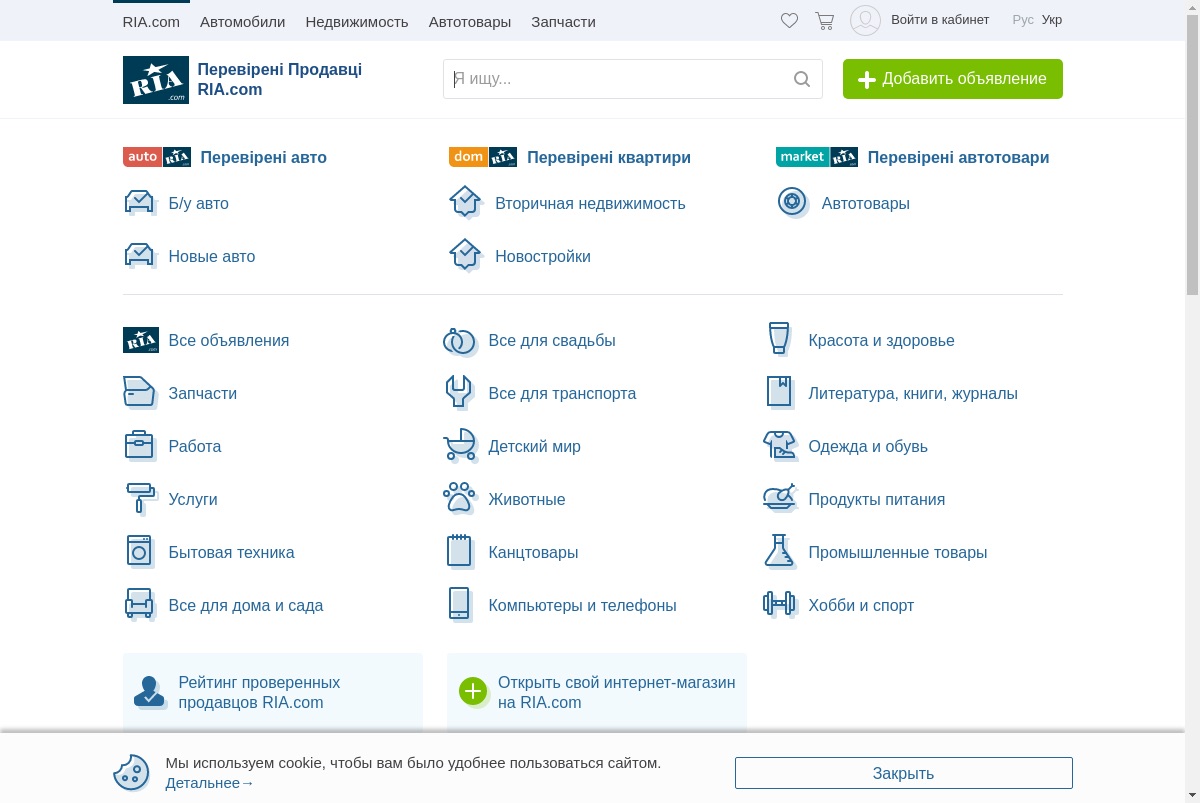The width and height of the screenshot is (1200, 803).
Task: Open Компьютеры и телефоны category
Action: click(x=583, y=605)
